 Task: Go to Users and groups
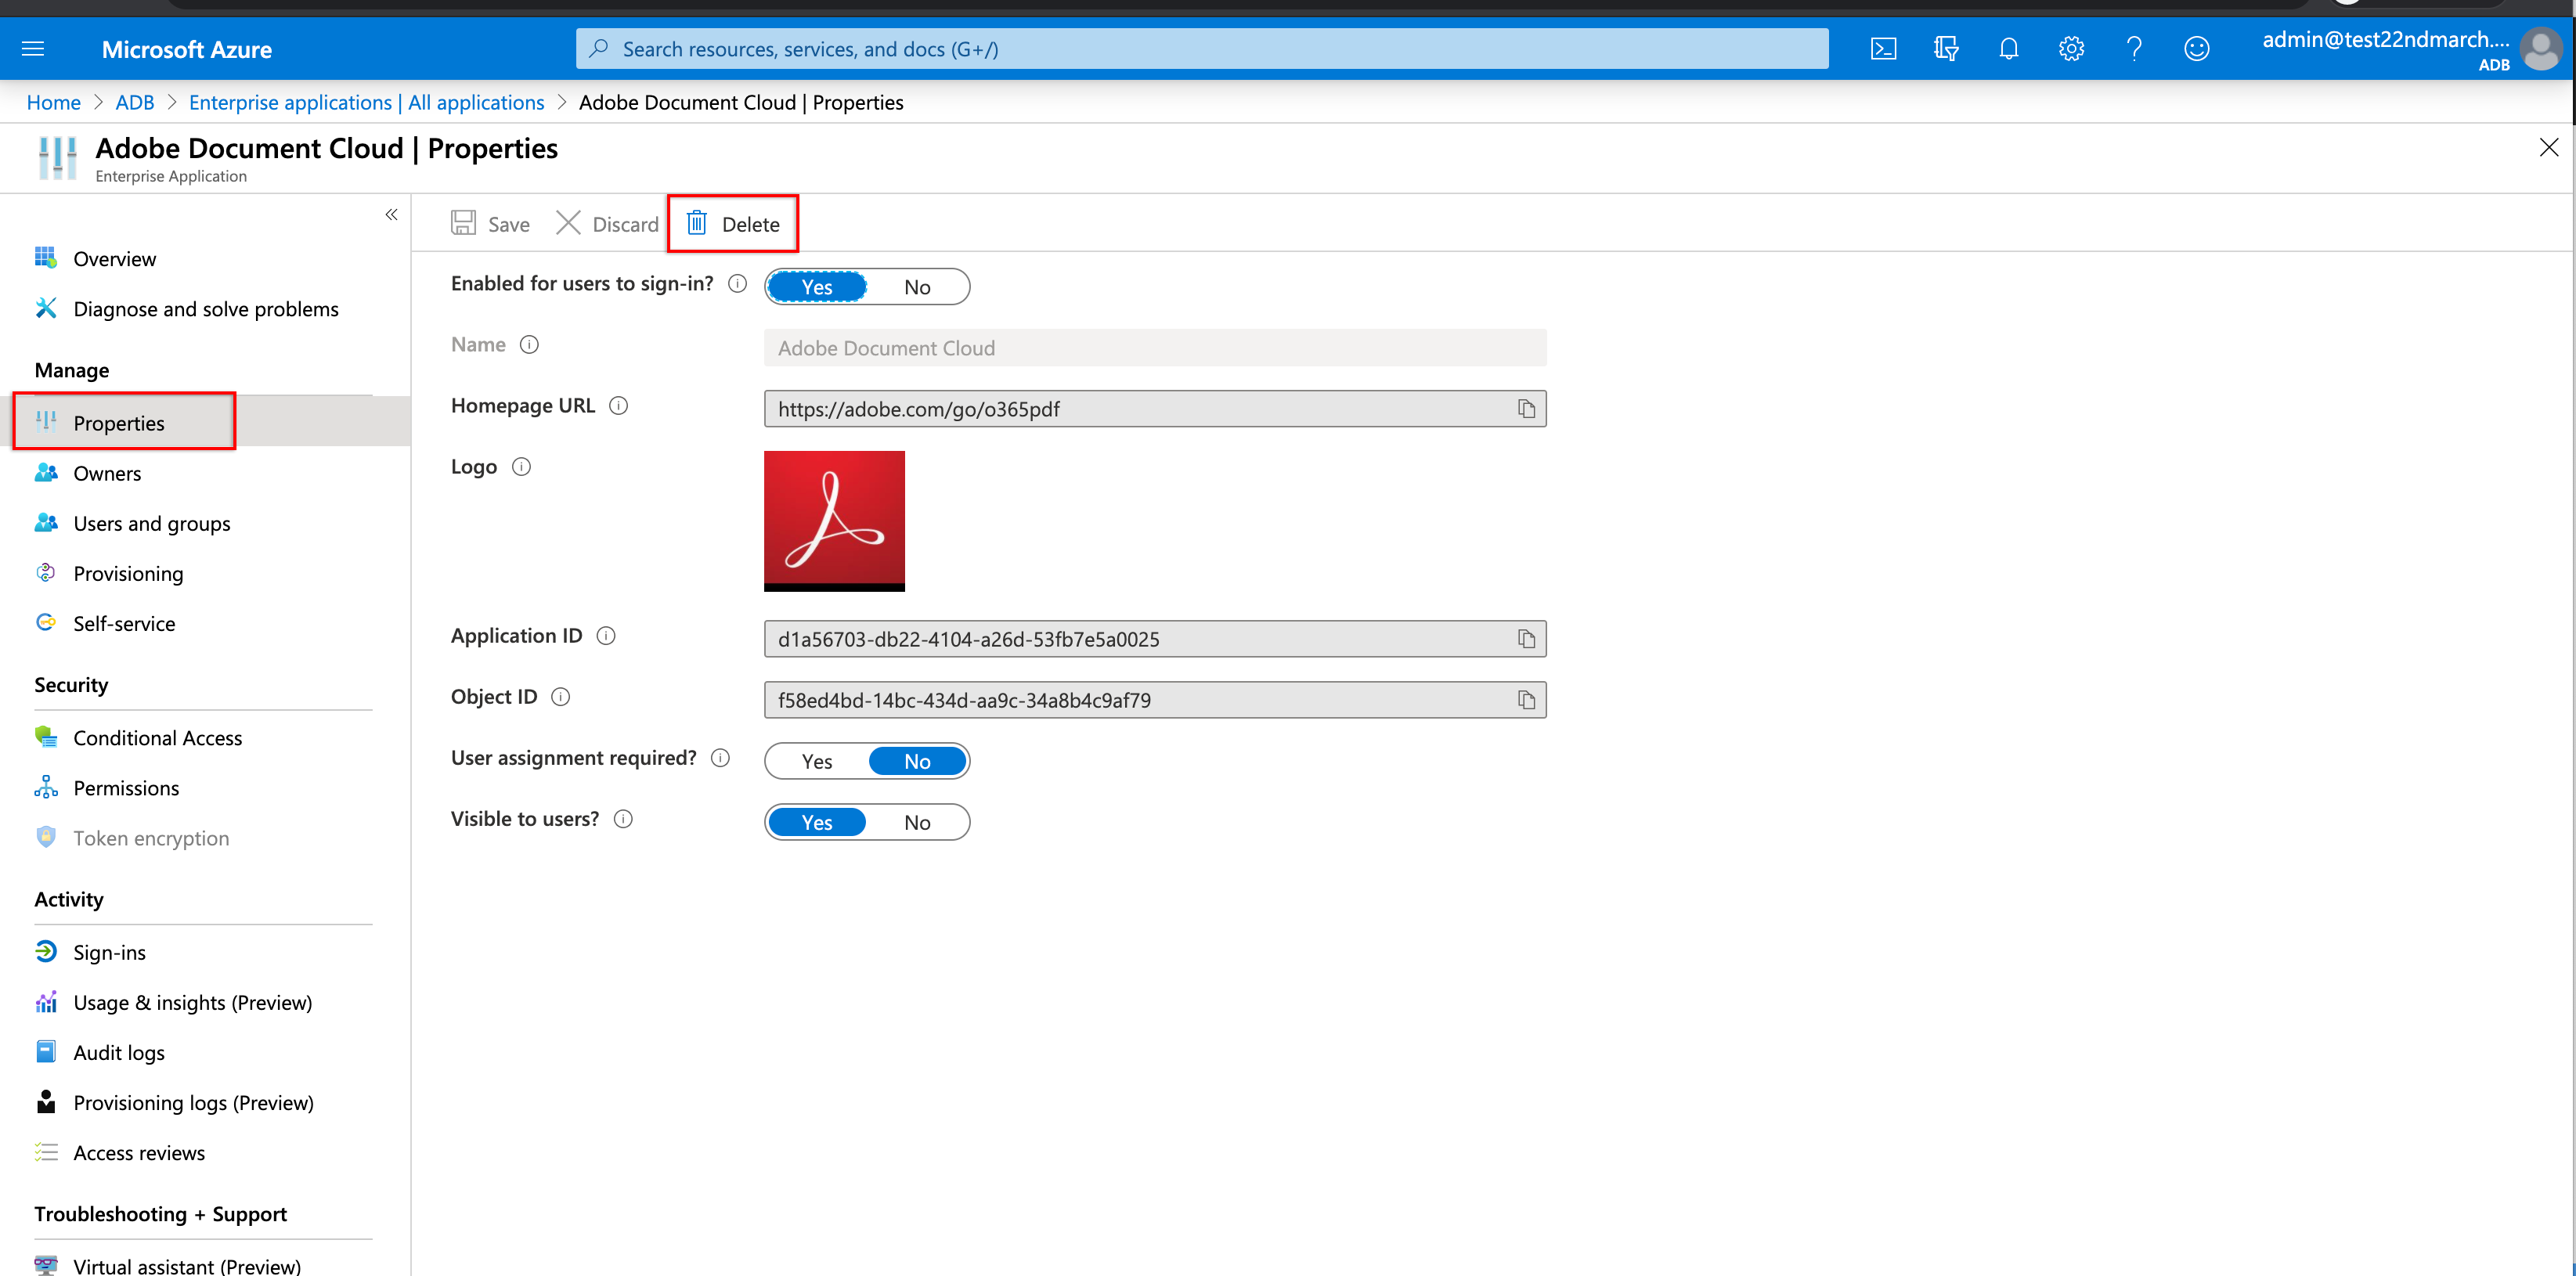tap(150, 522)
